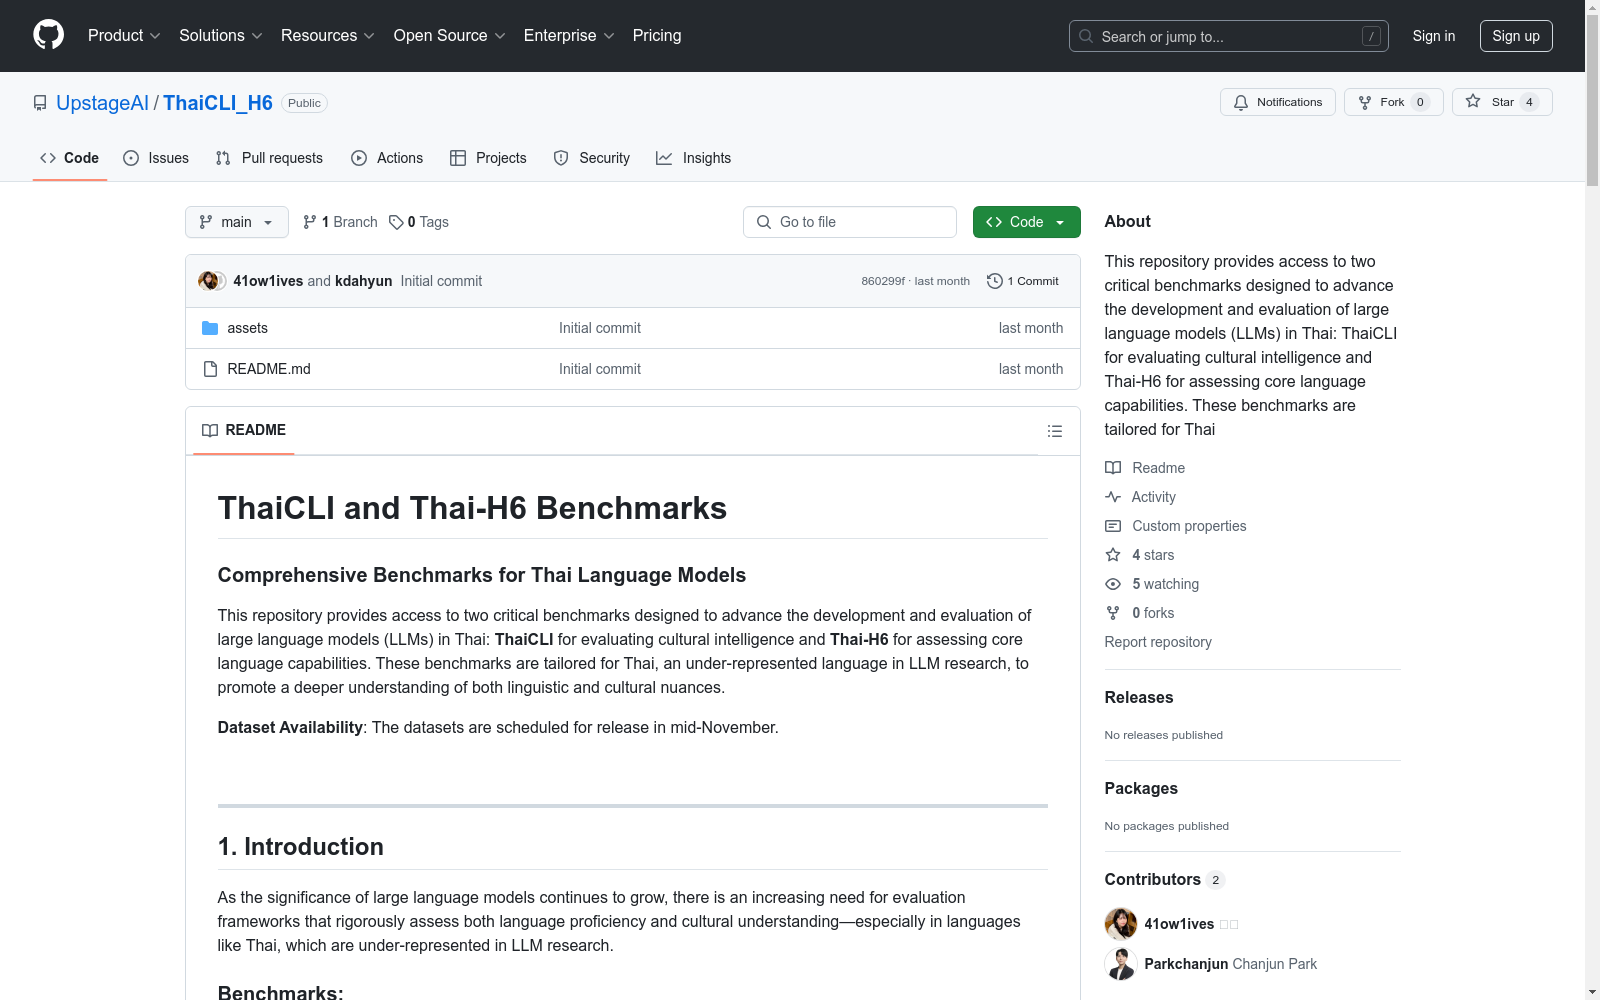Click the GitHub logo icon

coord(48,35)
